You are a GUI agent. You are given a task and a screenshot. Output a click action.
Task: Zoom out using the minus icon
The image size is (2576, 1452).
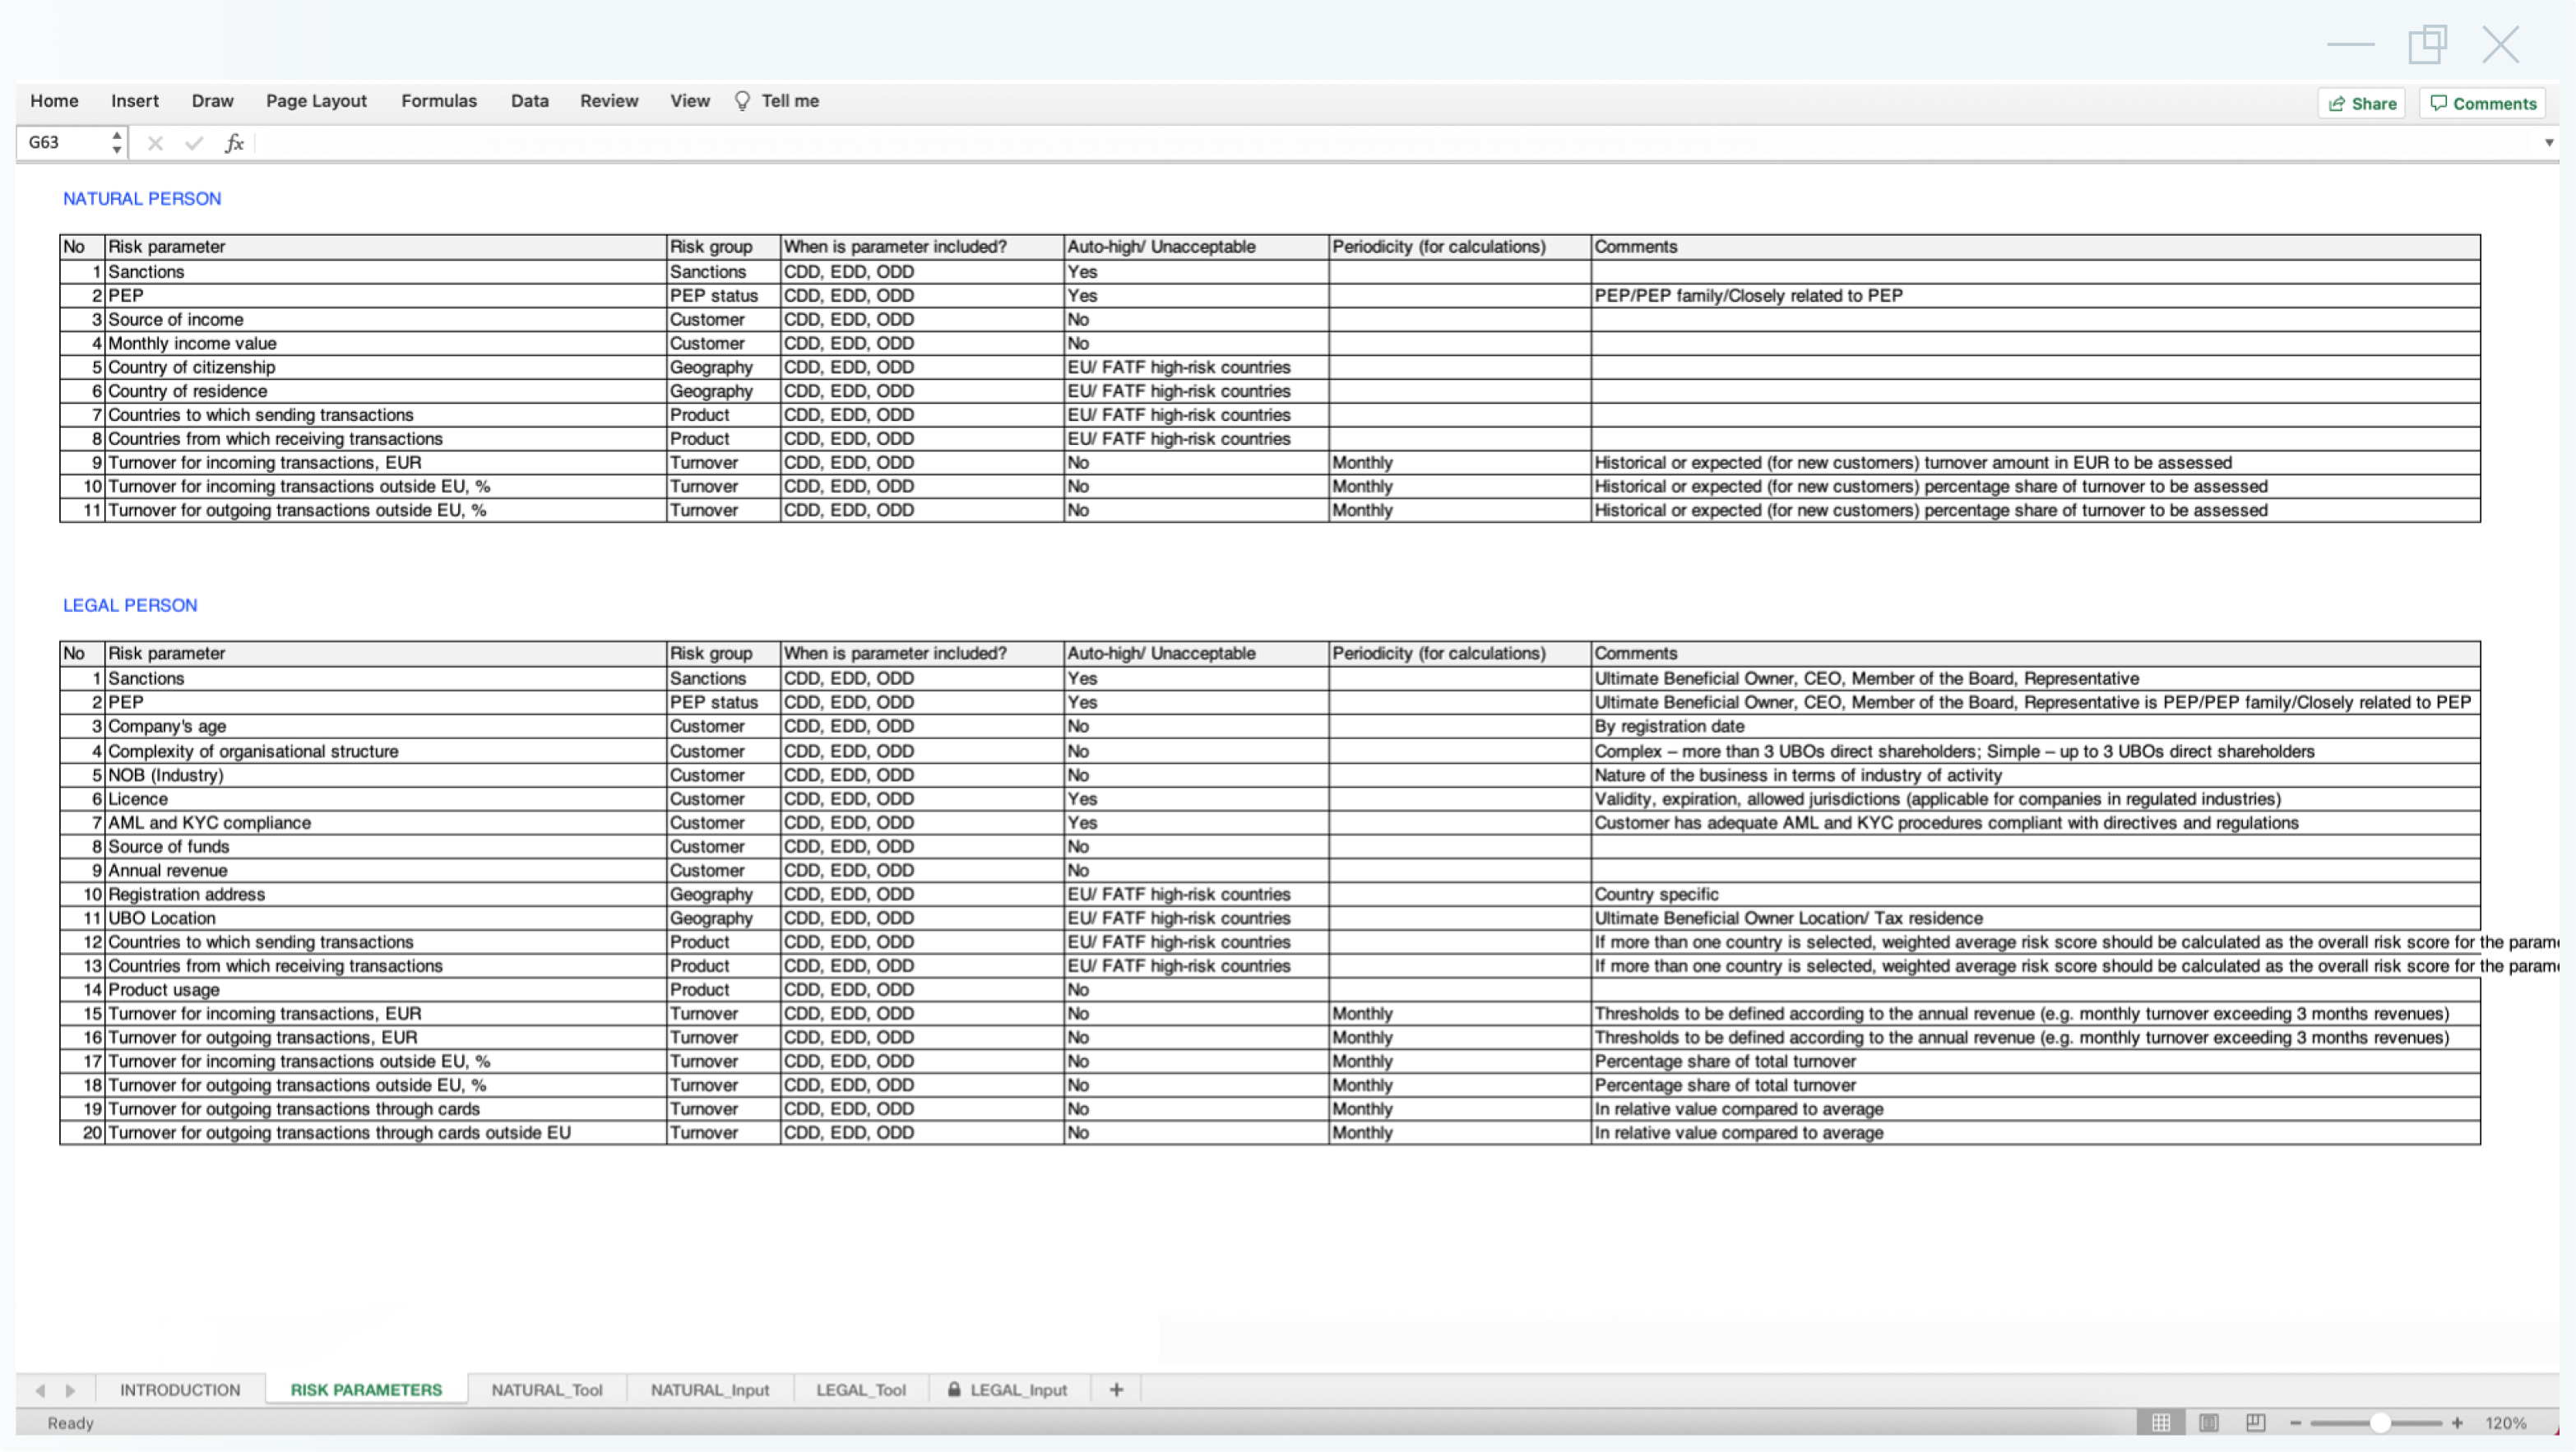pos(2295,1422)
